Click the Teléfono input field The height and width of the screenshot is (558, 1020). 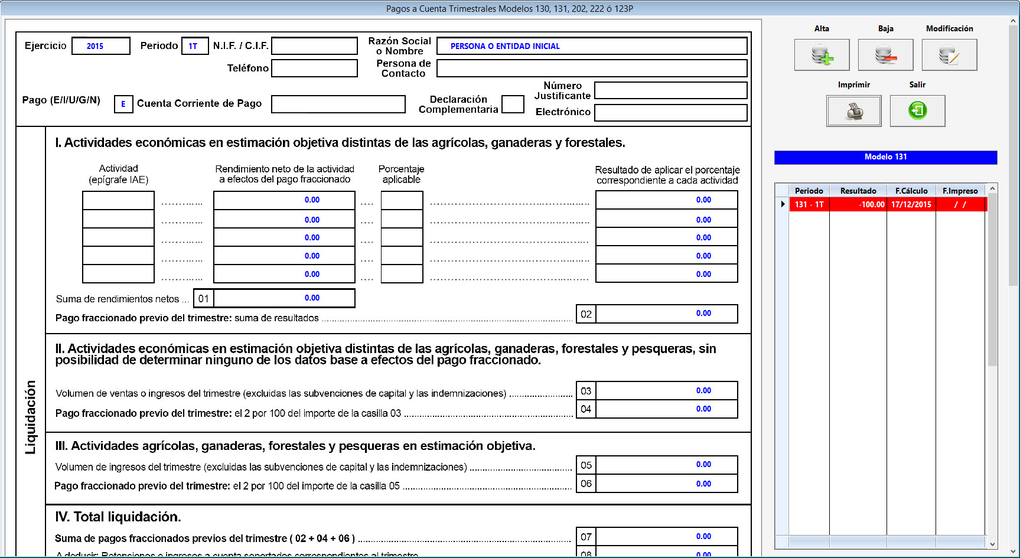pos(314,68)
